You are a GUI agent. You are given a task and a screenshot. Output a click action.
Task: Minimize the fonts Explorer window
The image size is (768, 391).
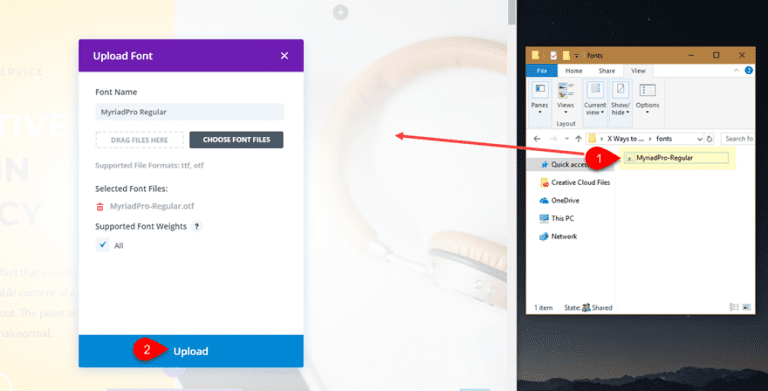tap(691, 55)
